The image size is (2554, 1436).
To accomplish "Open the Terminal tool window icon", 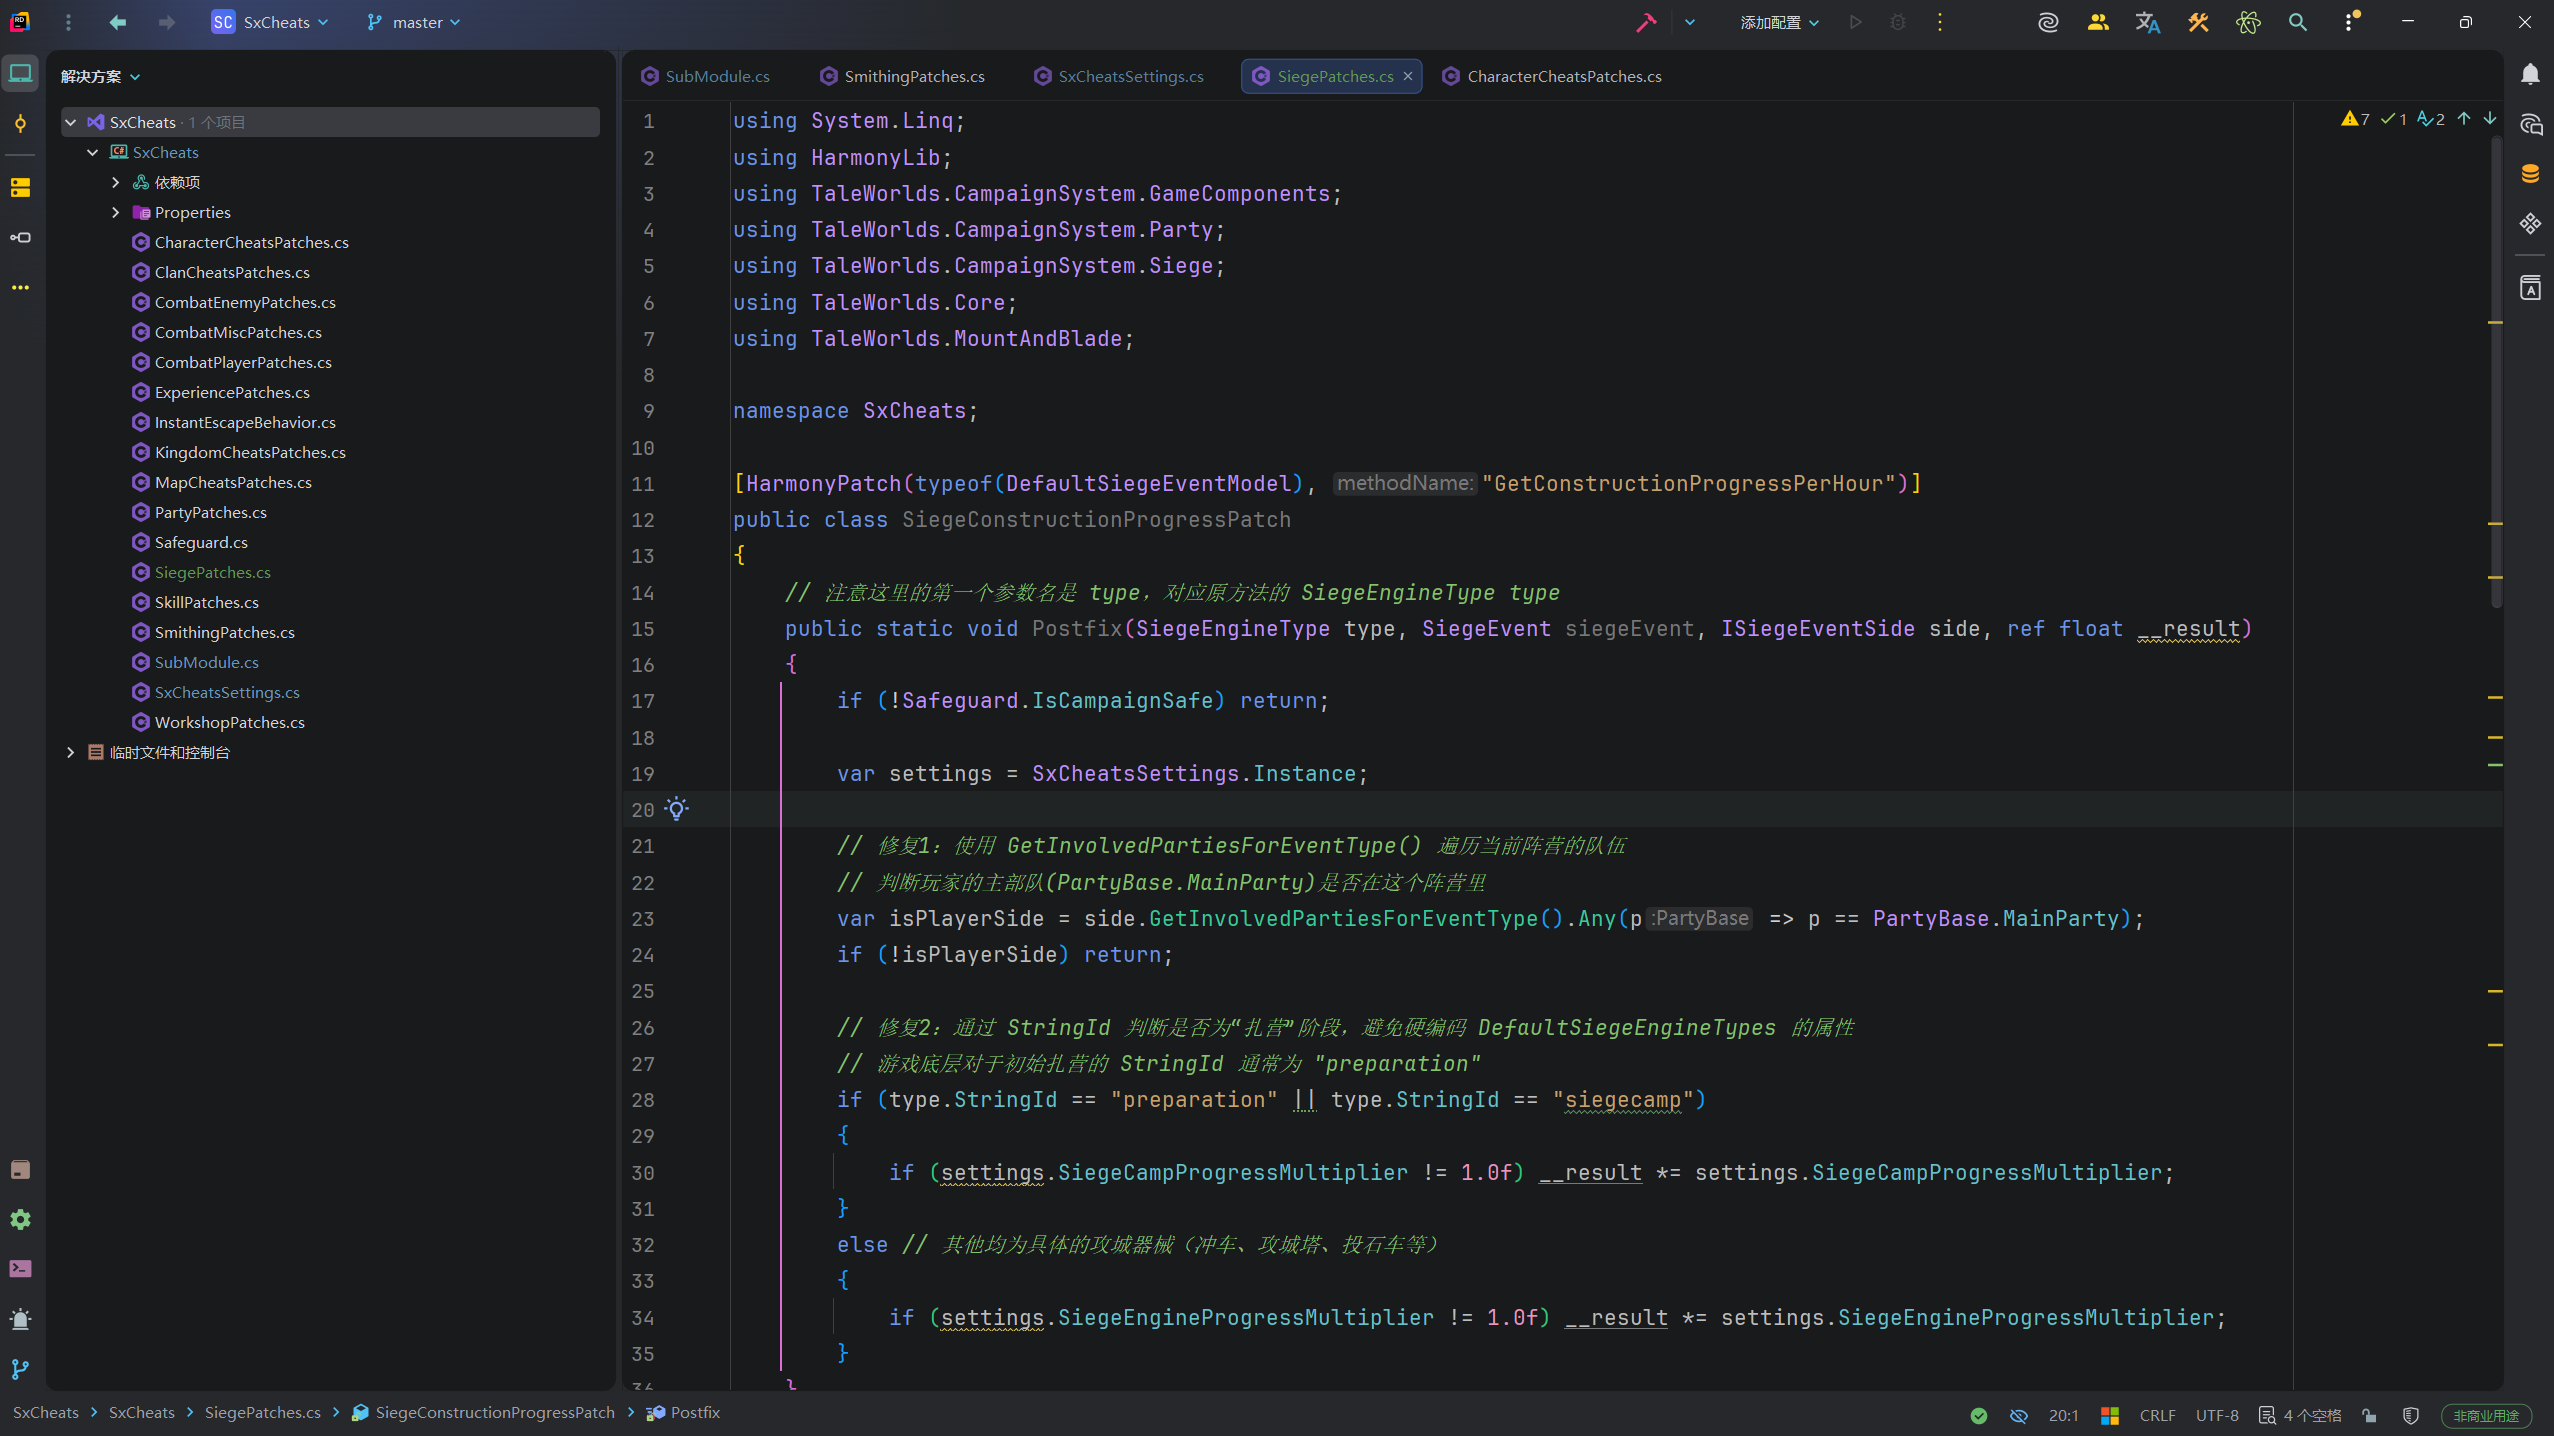I will [x=20, y=1269].
